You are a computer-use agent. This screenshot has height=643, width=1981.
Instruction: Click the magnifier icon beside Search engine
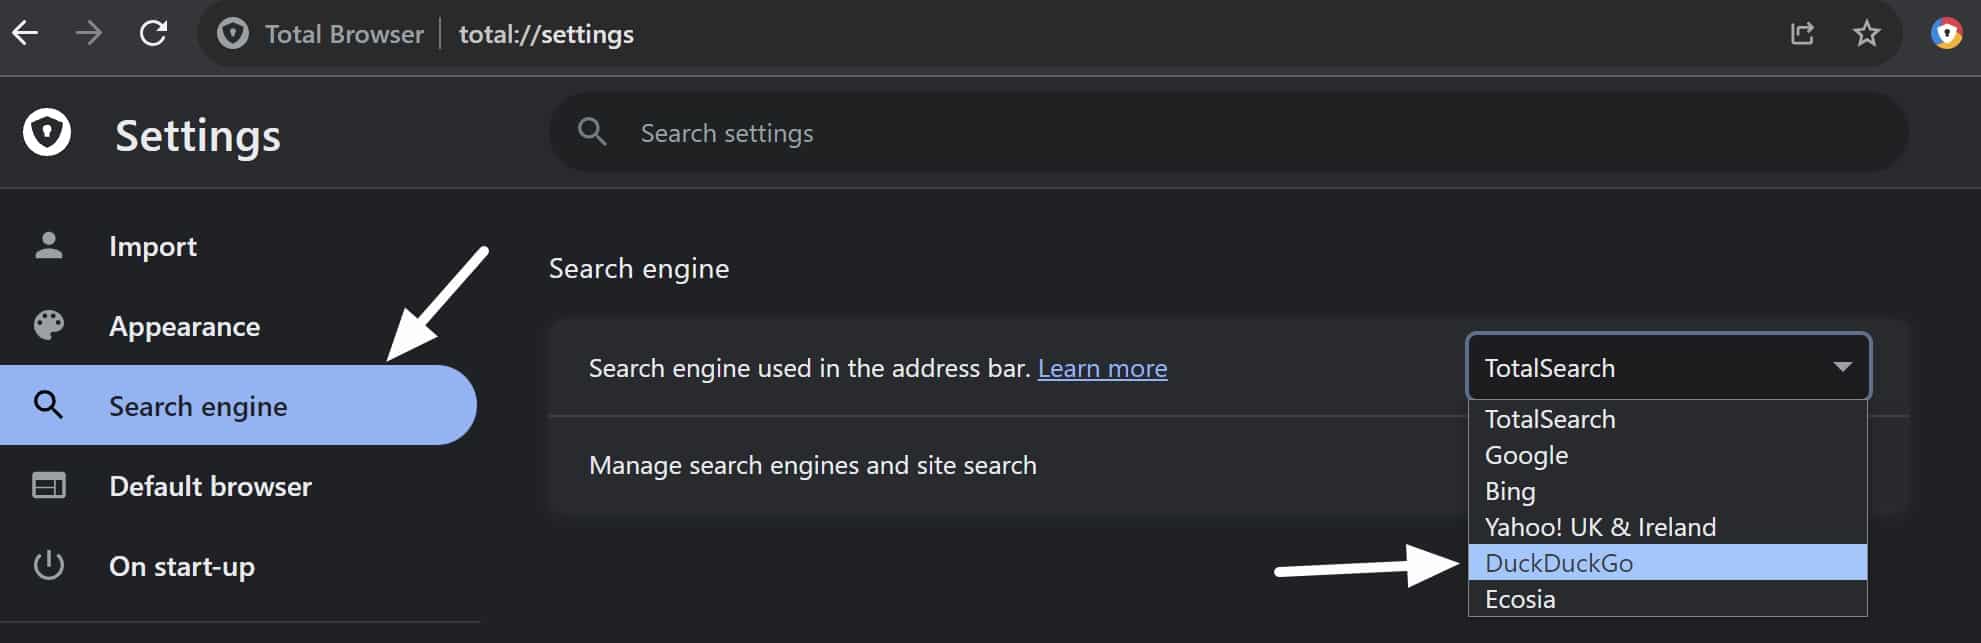coord(48,405)
